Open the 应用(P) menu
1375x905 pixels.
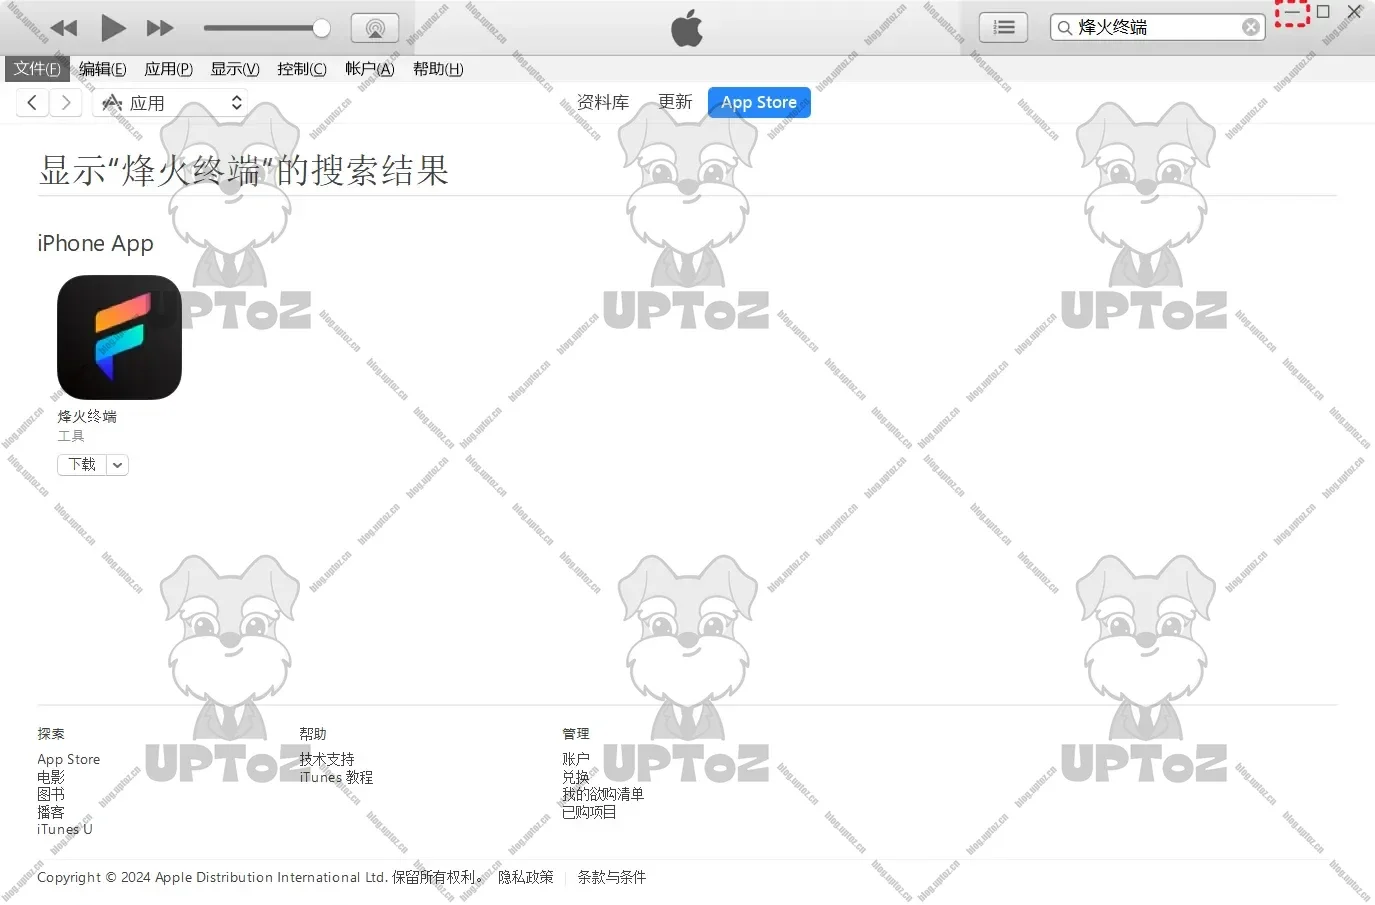click(x=168, y=69)
